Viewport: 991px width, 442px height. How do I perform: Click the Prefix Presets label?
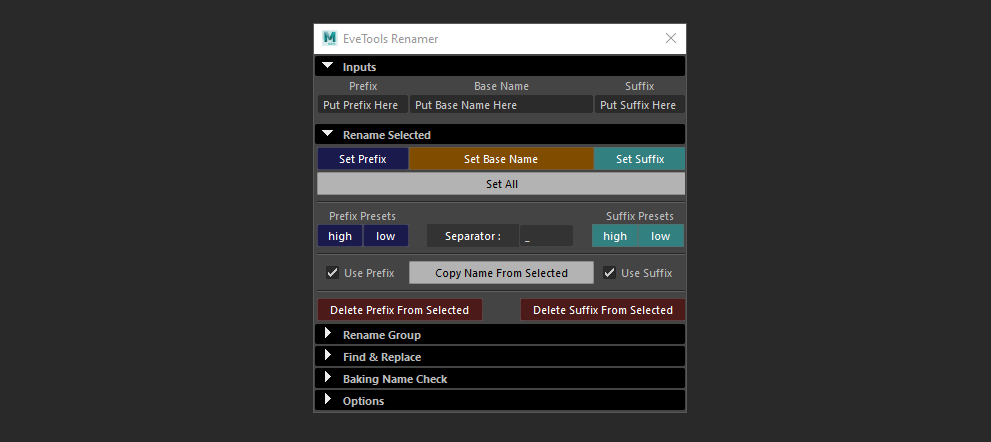point(362,216)
